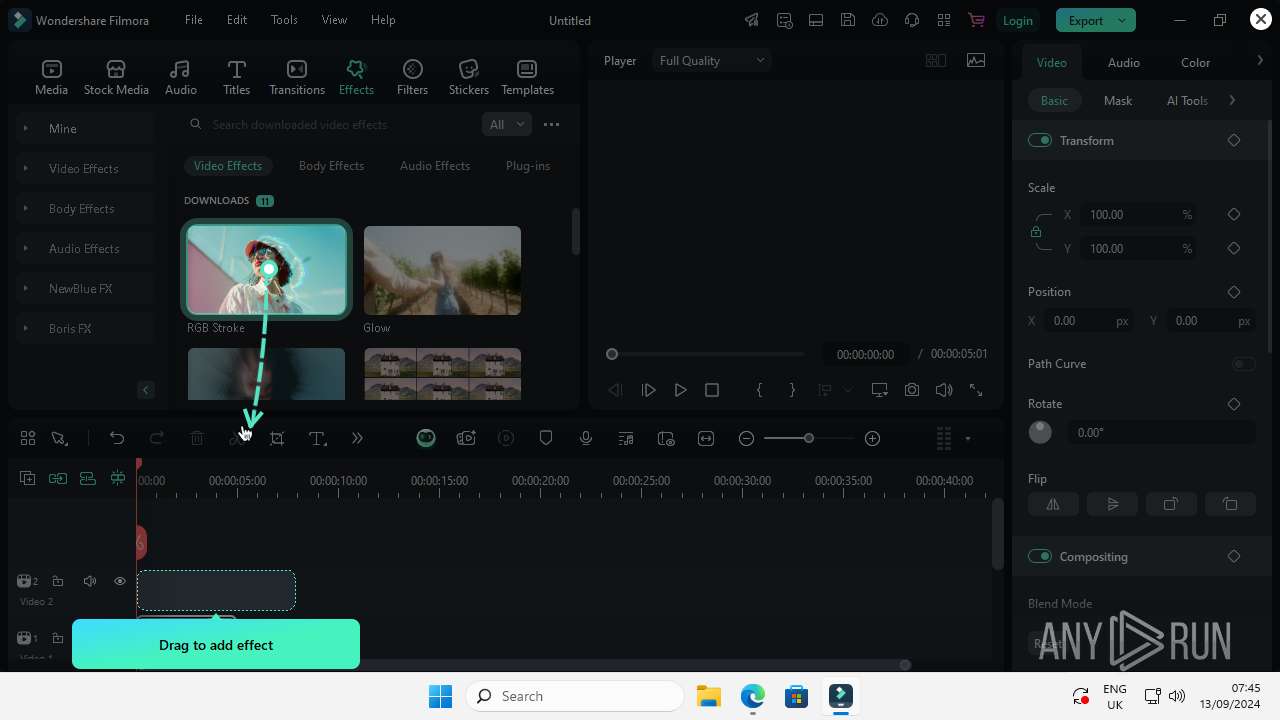The image size is (1280, 720).
Task: Open the support headset icon
Action: pos(912,20)
